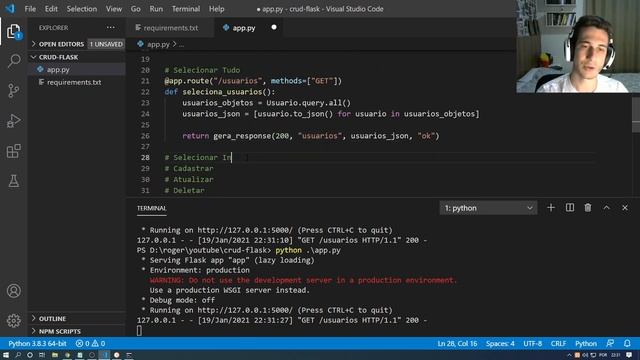The width and height of the screenshot is (640, 360).
Task: Open the Terminal menu
Action: coord(186,9)
